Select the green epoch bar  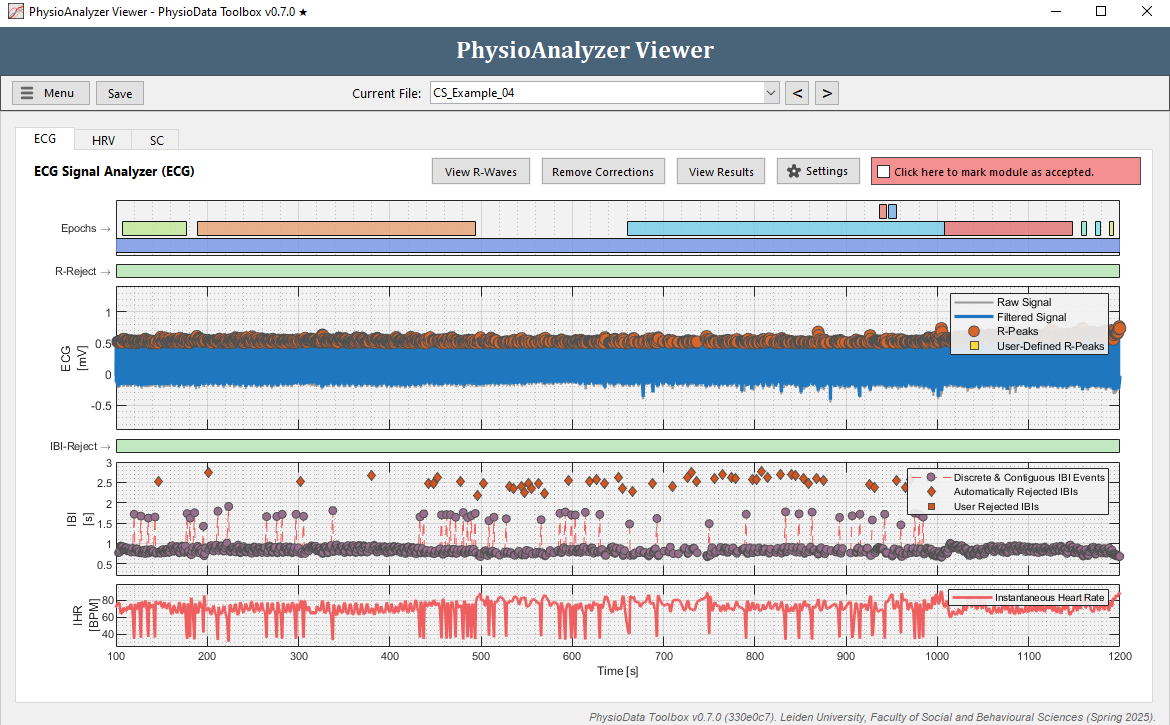(x=154, y=228)
